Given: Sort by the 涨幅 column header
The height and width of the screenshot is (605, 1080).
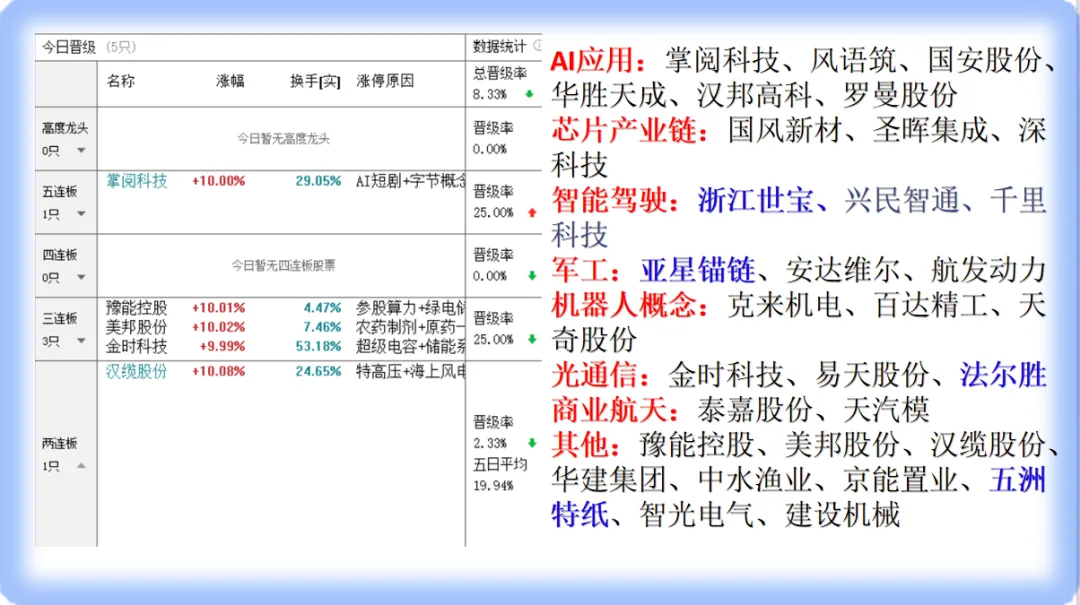Looking at the screenshot, I should (230, 81).
